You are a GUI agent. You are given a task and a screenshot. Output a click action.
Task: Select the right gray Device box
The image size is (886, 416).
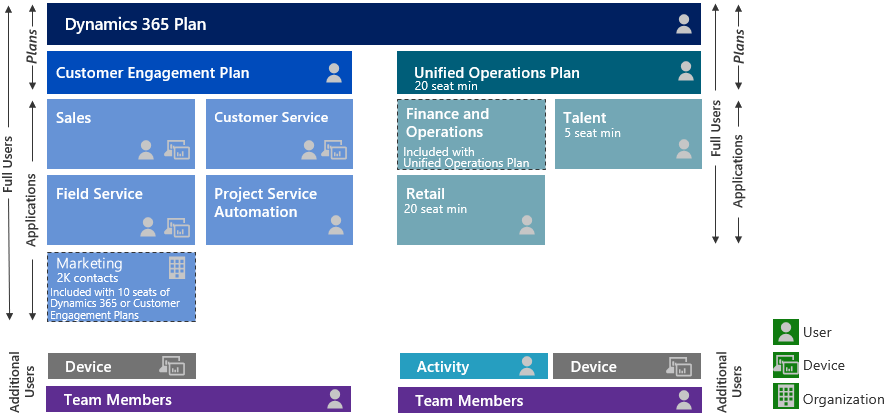pyautogui.click(x=627, y=366)
